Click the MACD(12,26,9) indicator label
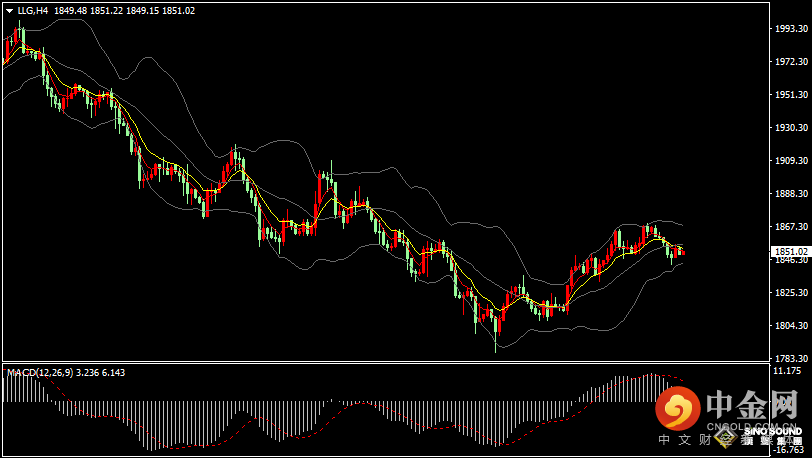812x458 pixels. (x=40, y=373)
